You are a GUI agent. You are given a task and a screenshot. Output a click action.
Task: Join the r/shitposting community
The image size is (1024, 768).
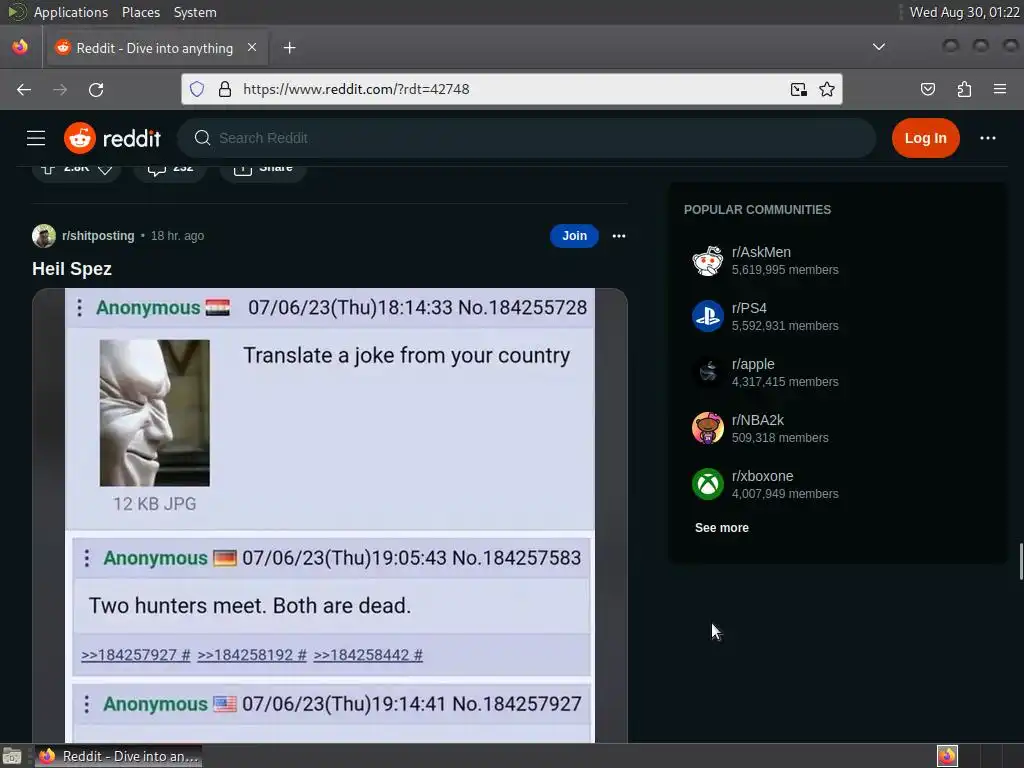point(574,236)
